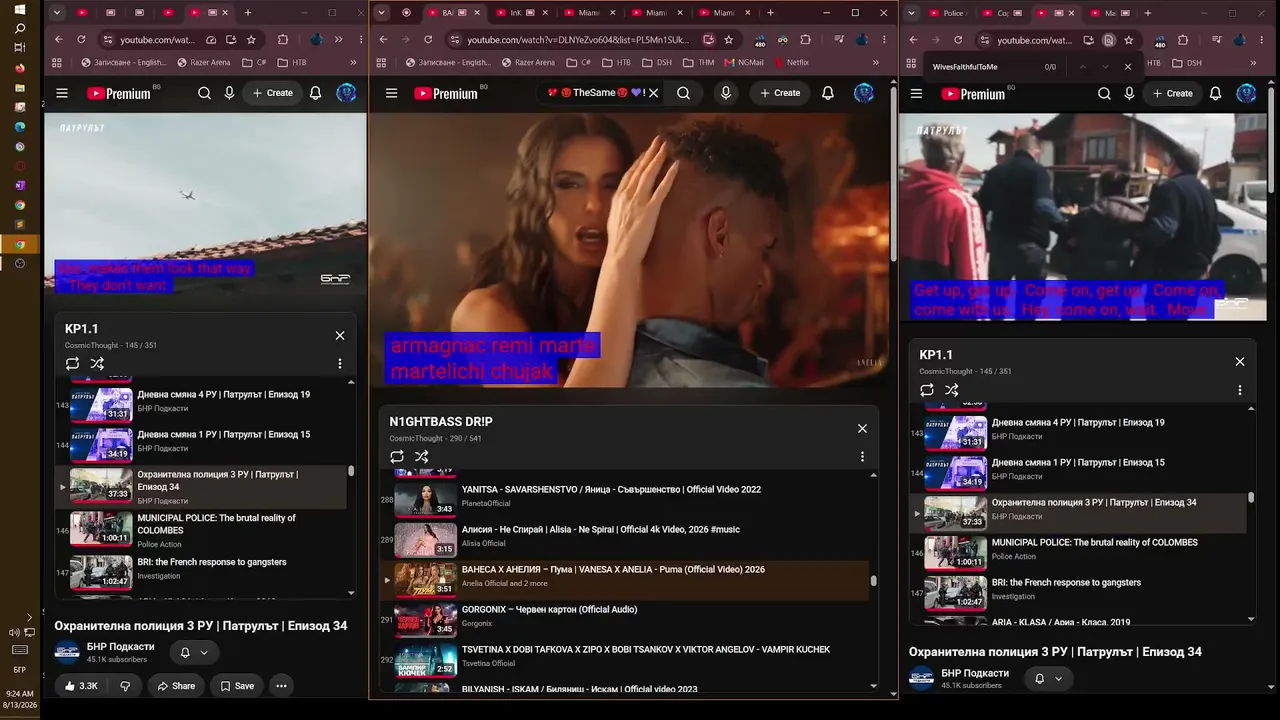Dislike the video in the left window

tap(125, 686)
